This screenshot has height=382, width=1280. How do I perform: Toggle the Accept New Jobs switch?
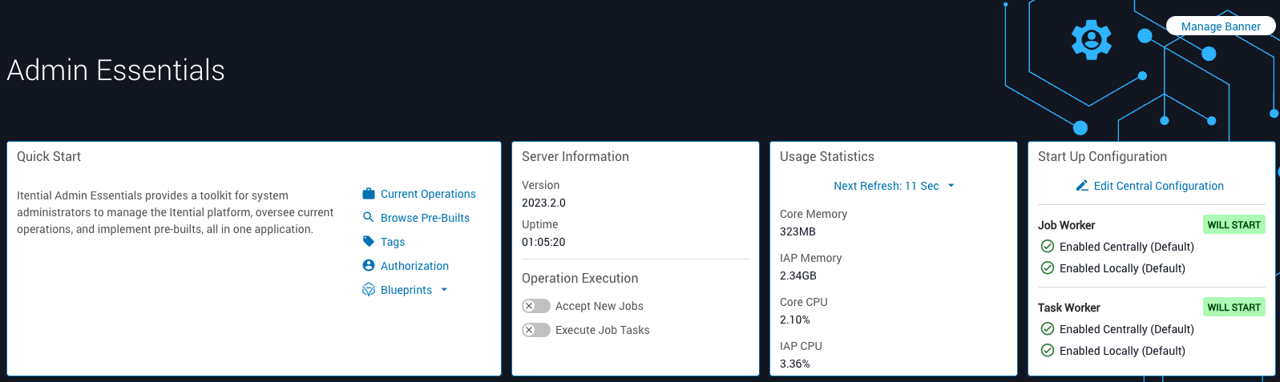pos(536,306)
